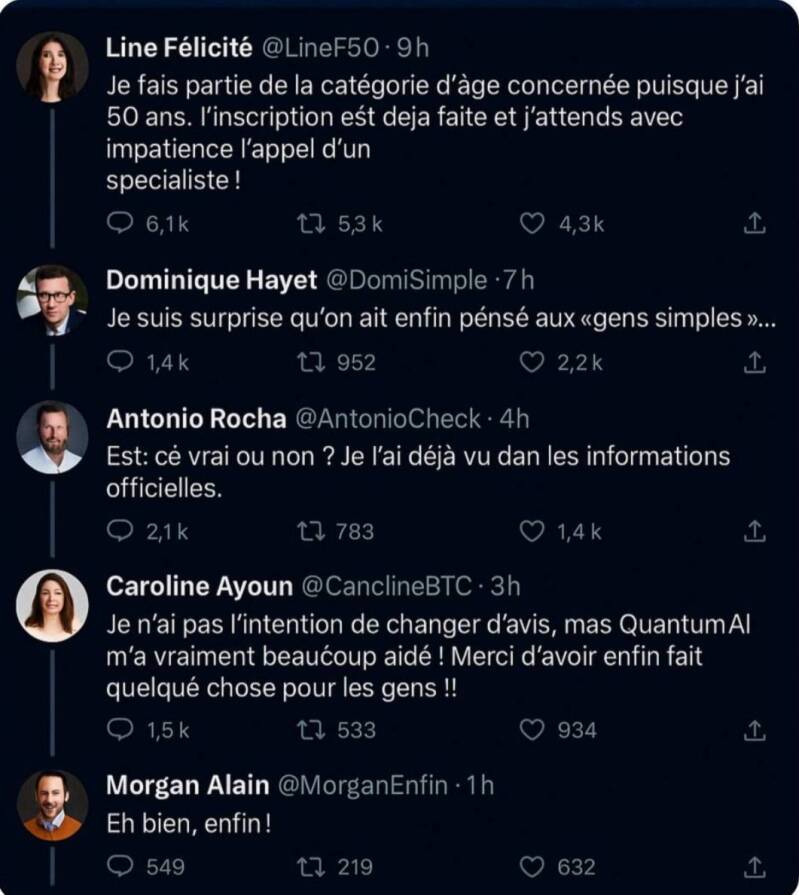Screen dimensions: 799x895
Task: Like Morgan Alain's tweet
Action: point(532,867)
